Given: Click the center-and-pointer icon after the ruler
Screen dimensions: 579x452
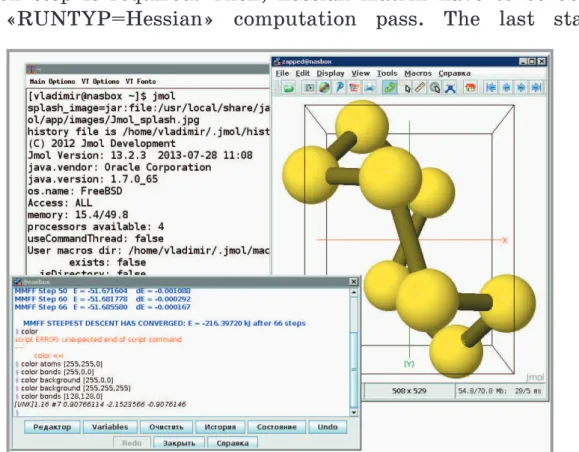Looking at the screenshot, I should [435, 88].
